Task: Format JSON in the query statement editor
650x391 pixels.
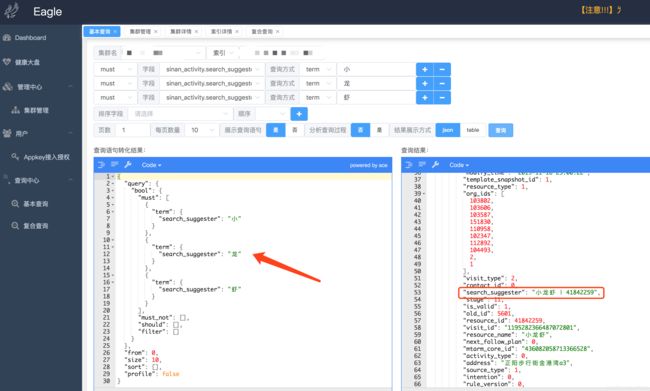Action: (x=101, y=165)
